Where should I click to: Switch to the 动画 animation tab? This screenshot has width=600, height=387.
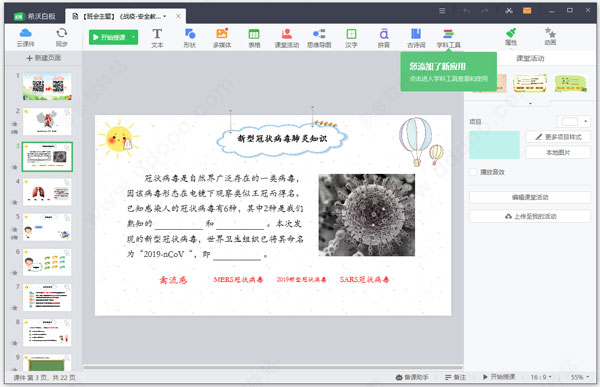(x=550, y=37)
